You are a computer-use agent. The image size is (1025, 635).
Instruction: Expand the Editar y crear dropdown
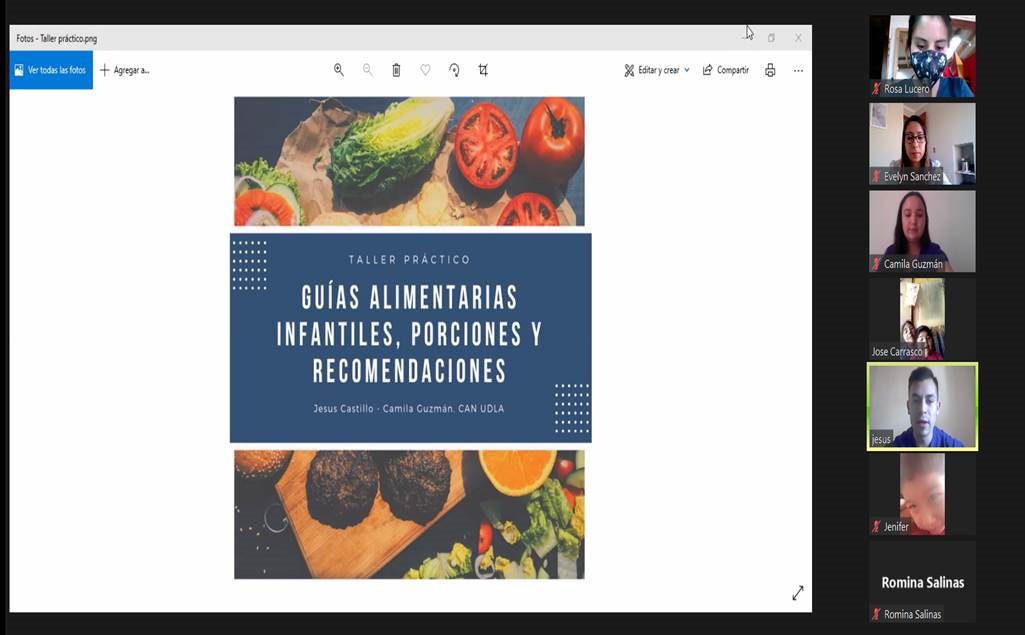[x=657, y=70]
